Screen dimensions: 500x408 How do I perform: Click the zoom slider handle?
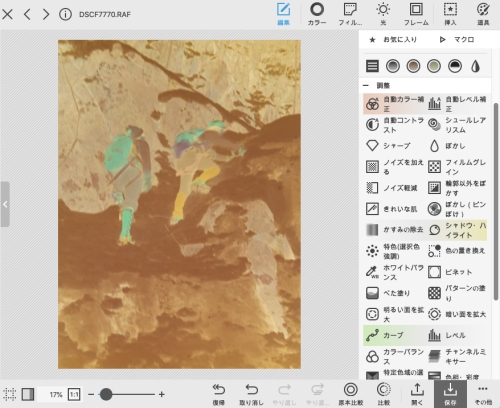(x=106, y=394)
